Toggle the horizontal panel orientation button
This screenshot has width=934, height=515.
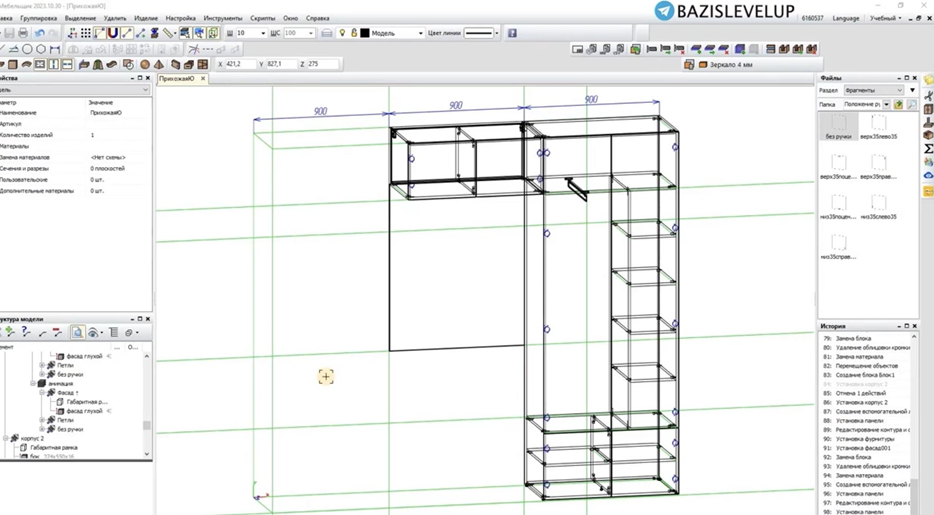click(x=67, y=64)
